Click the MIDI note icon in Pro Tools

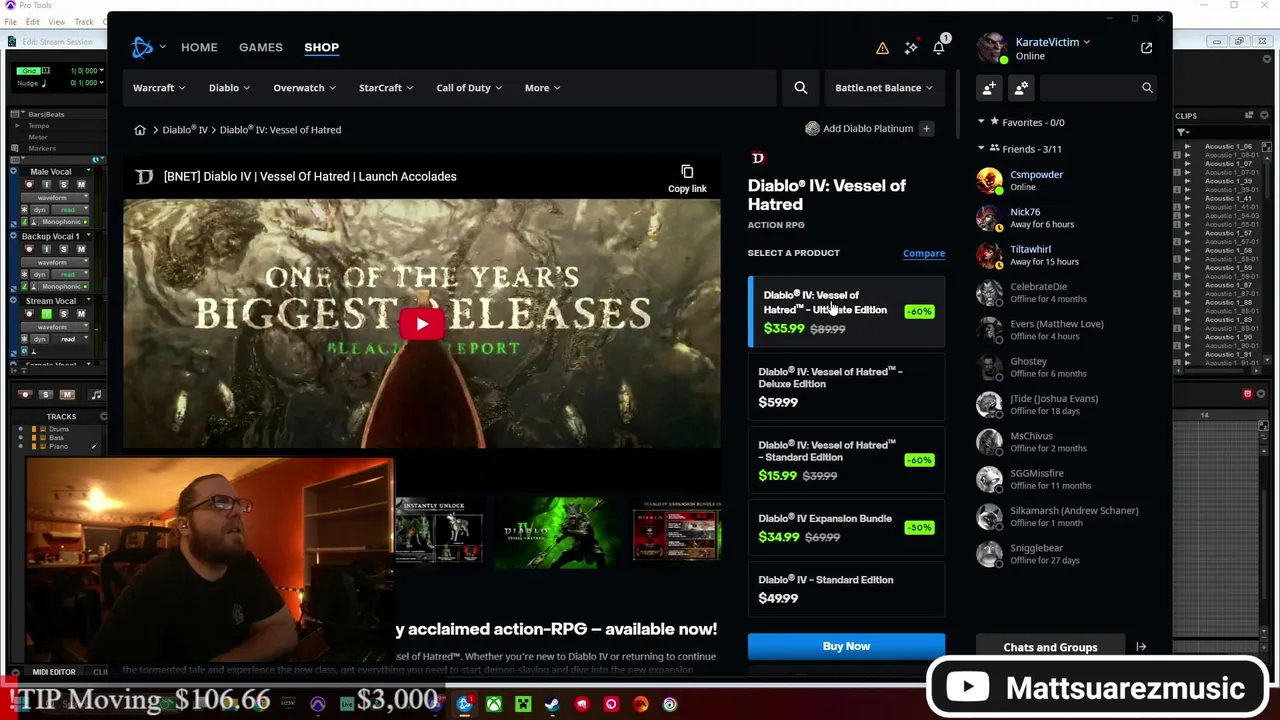pos(96,395)
